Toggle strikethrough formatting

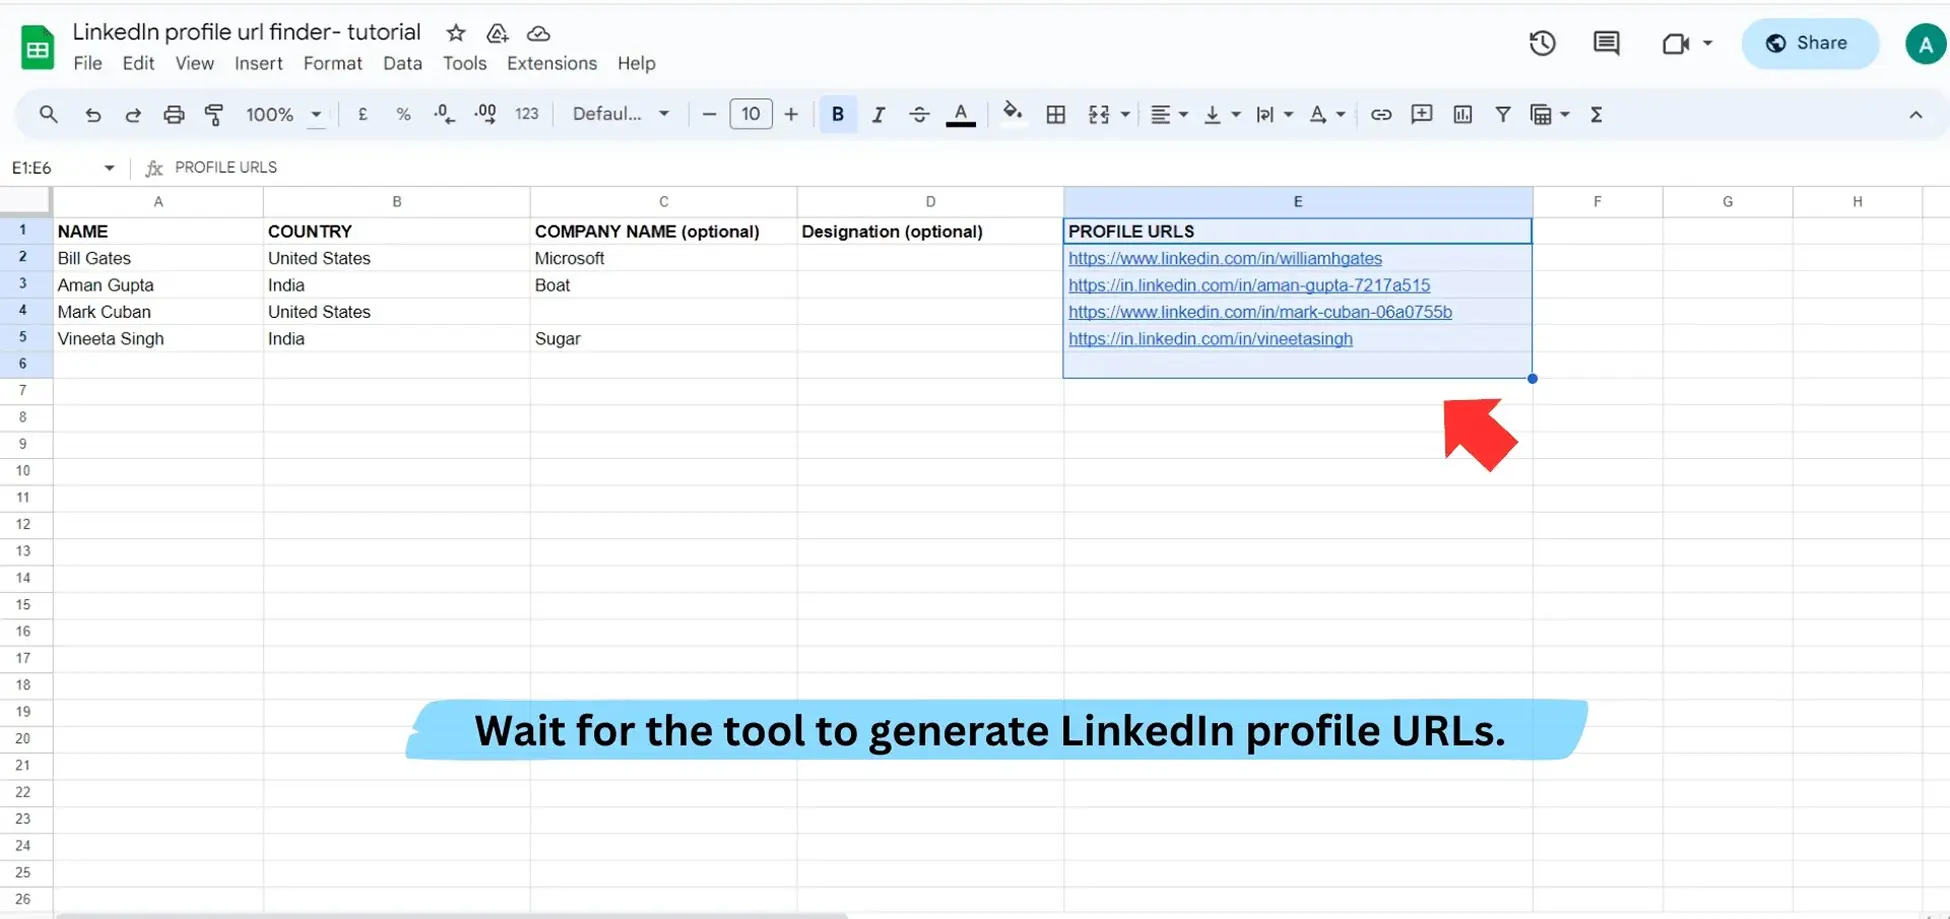(x=919, y=114)
